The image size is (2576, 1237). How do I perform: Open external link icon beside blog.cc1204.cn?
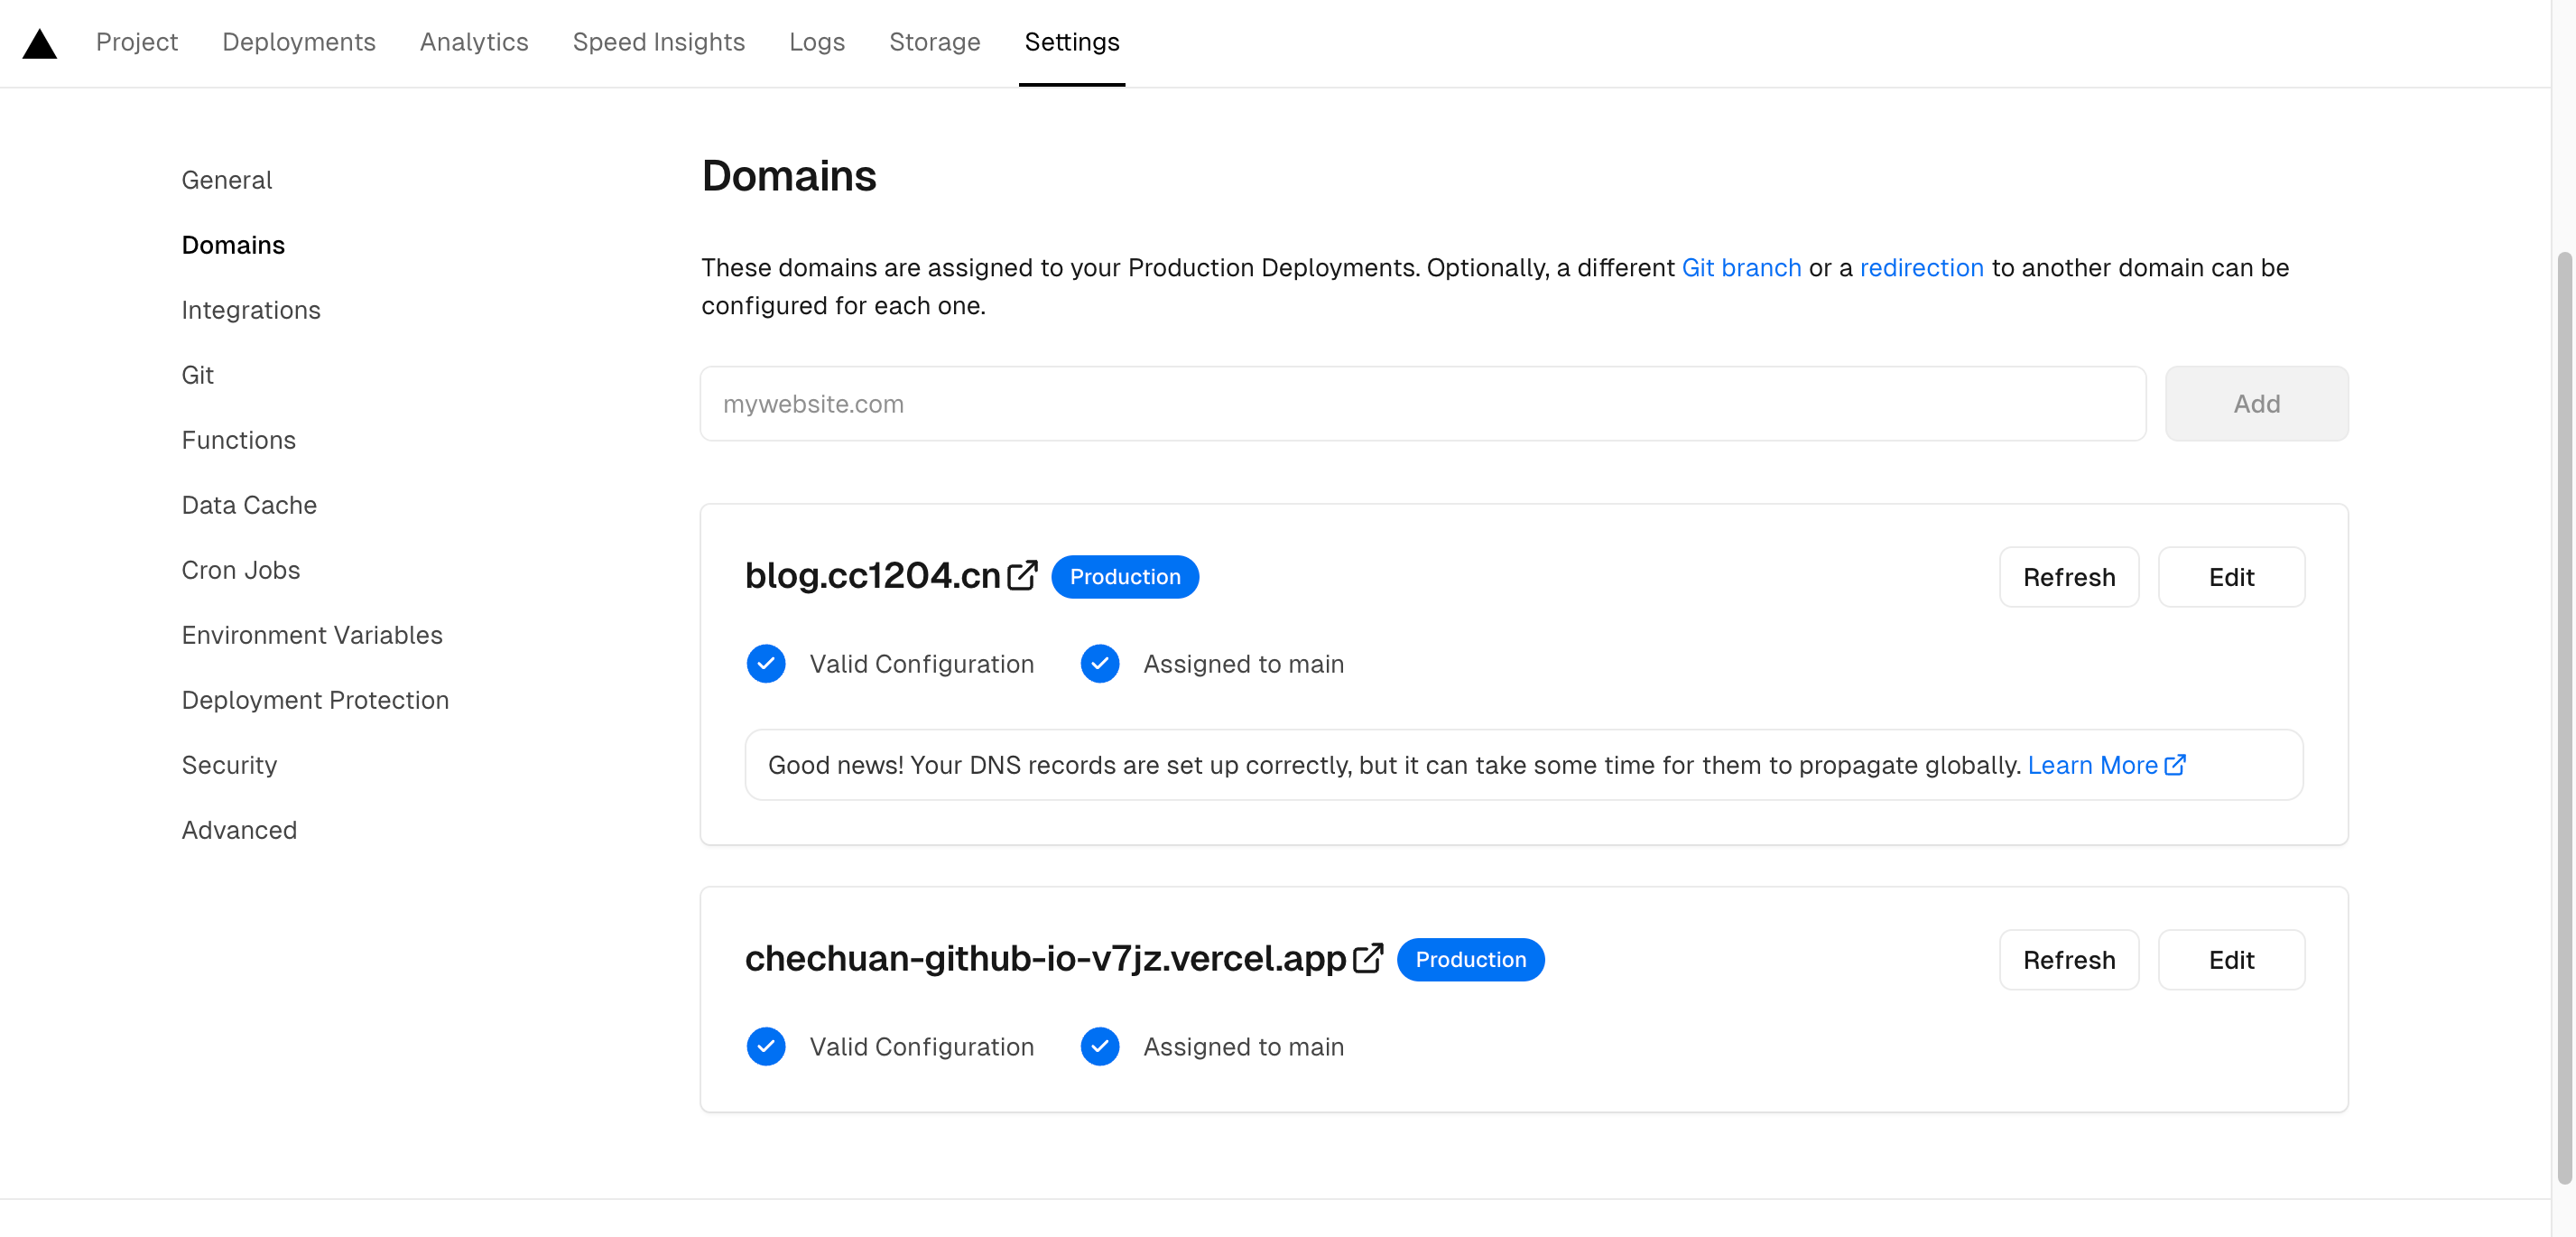[1022, 575]
